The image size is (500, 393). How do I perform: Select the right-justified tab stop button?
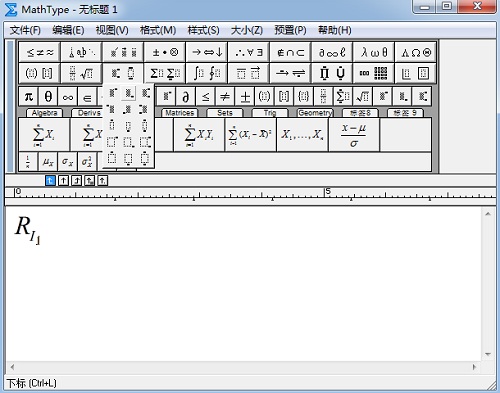tap(76, 181)
